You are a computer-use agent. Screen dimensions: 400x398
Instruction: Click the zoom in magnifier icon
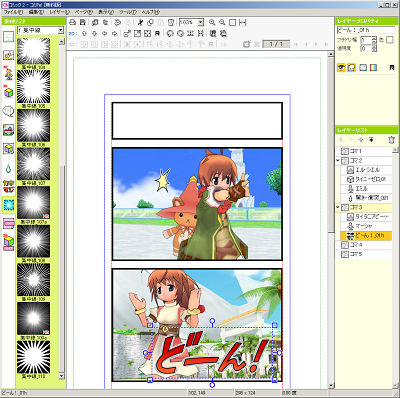tap(212, 23)
